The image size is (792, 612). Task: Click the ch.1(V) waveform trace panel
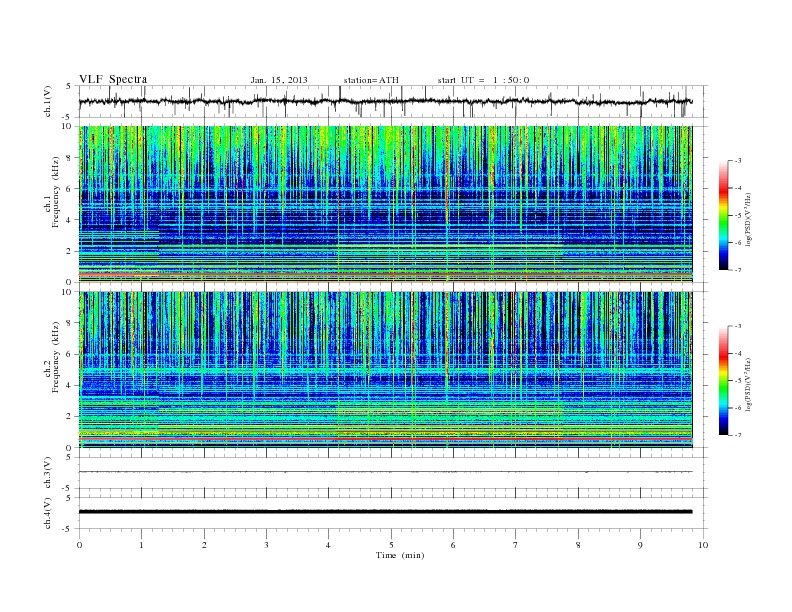[393, 101]
